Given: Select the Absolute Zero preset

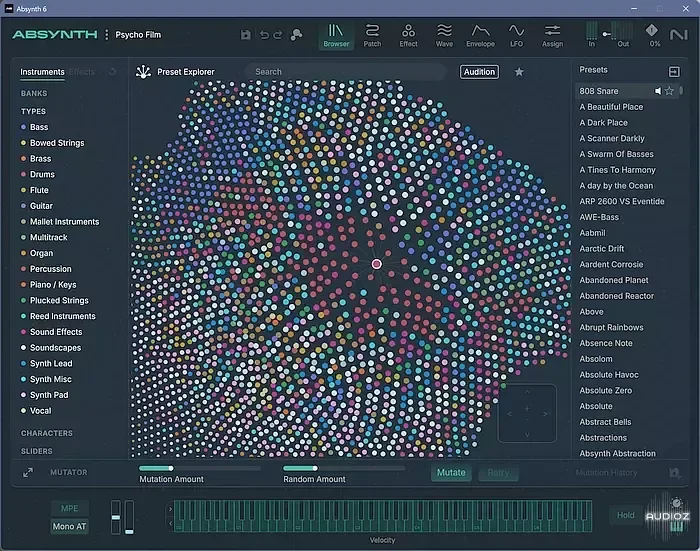Looking at the screenshot, I should (606, 391).
